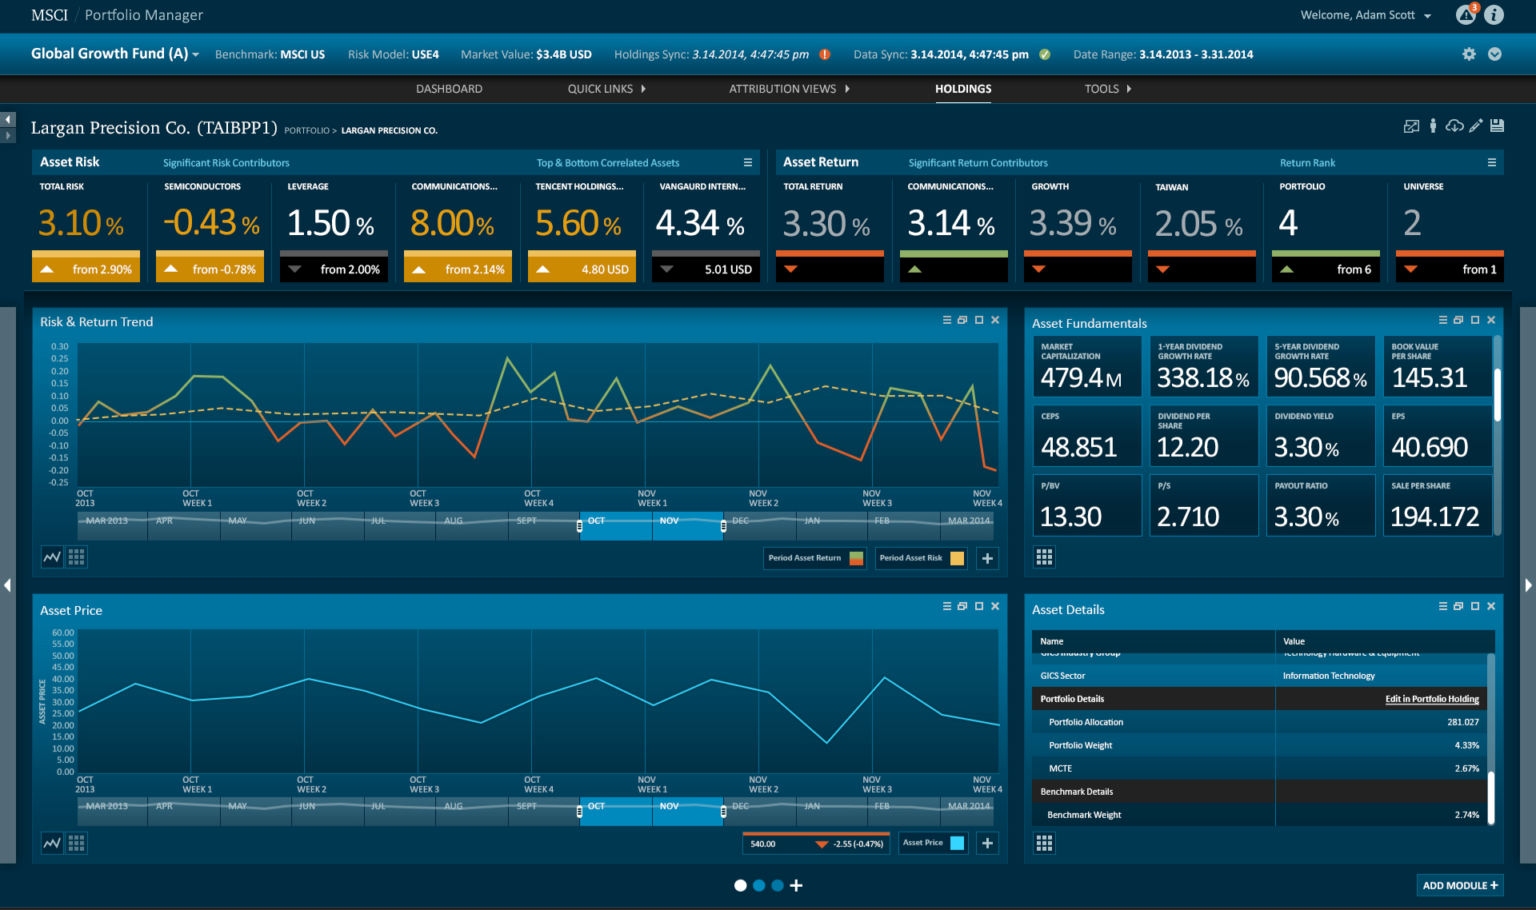Image resolution: width=1536 pixels, height=910 pixels.
Task: Maximize the Risk & Return Trend module
Action: pos(979,320)
